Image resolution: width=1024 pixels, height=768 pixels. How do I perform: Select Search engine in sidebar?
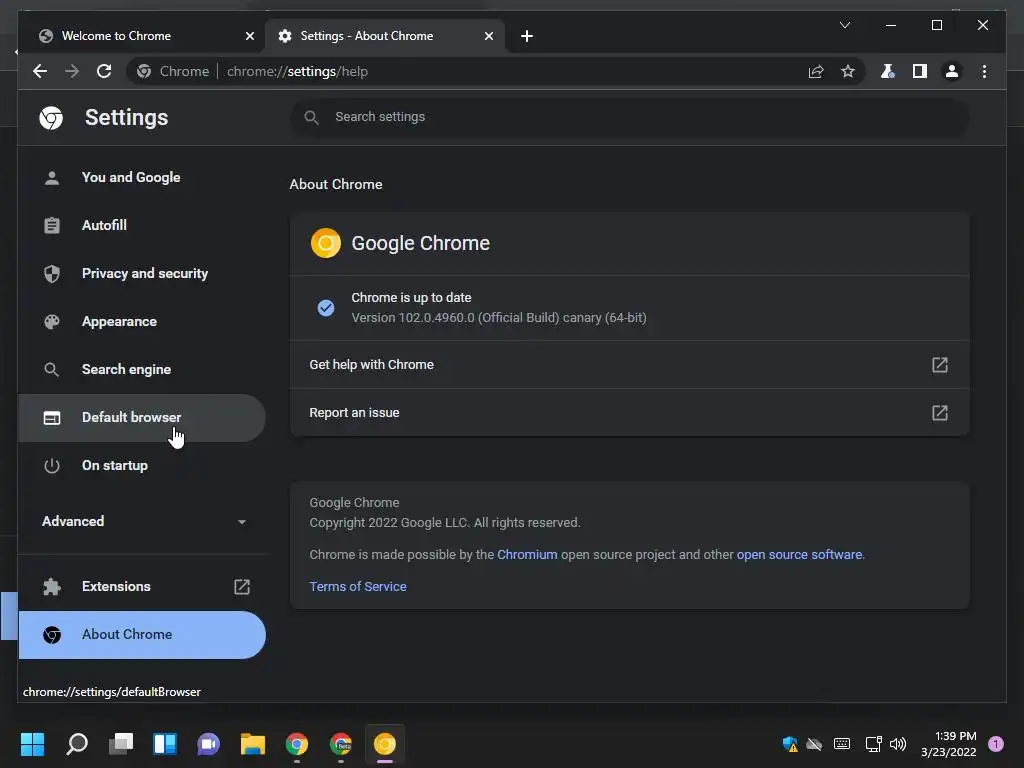pyautogui.click(x=142, y=370)
